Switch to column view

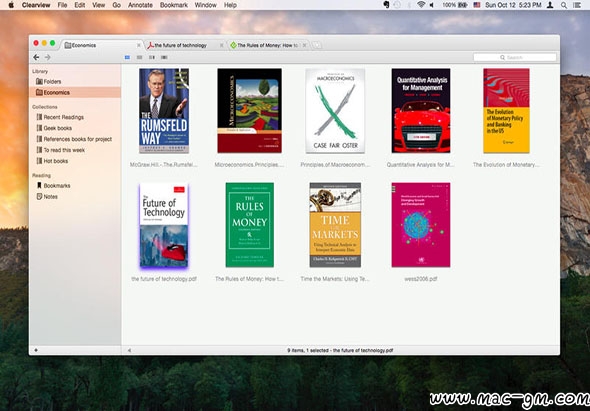coord(152,57)
